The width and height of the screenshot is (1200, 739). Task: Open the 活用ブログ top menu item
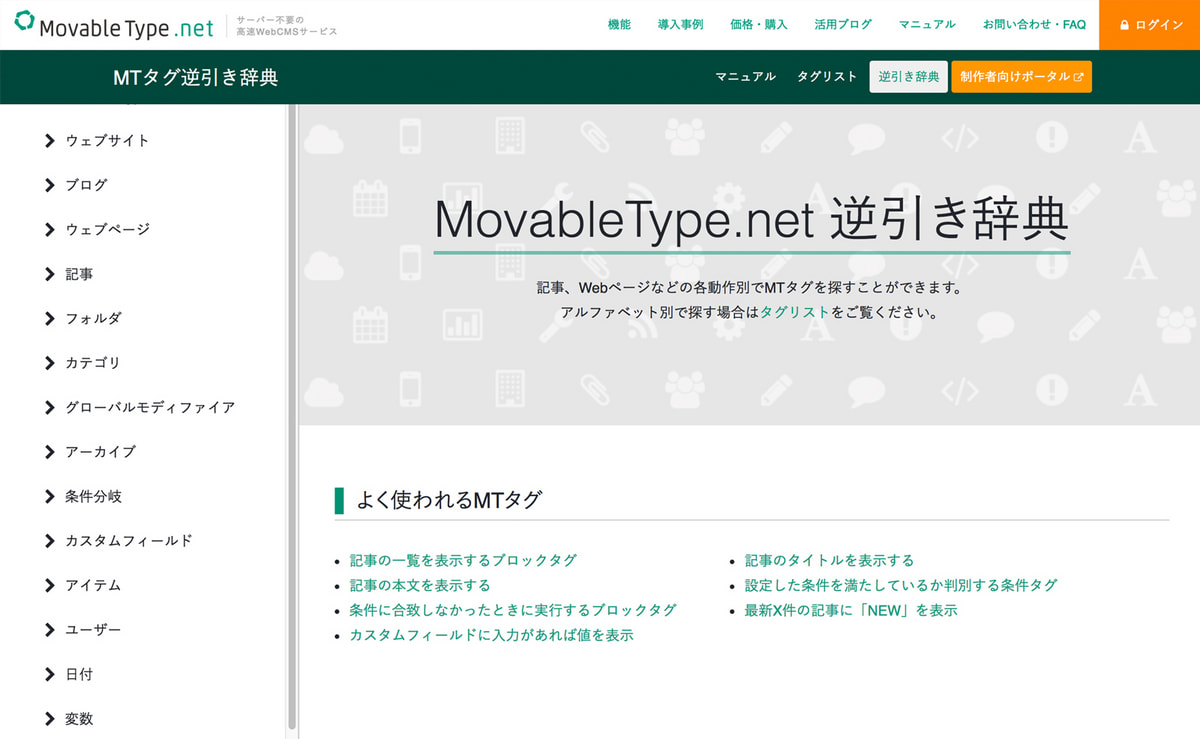pyautogui.click(x=843, y=25)
